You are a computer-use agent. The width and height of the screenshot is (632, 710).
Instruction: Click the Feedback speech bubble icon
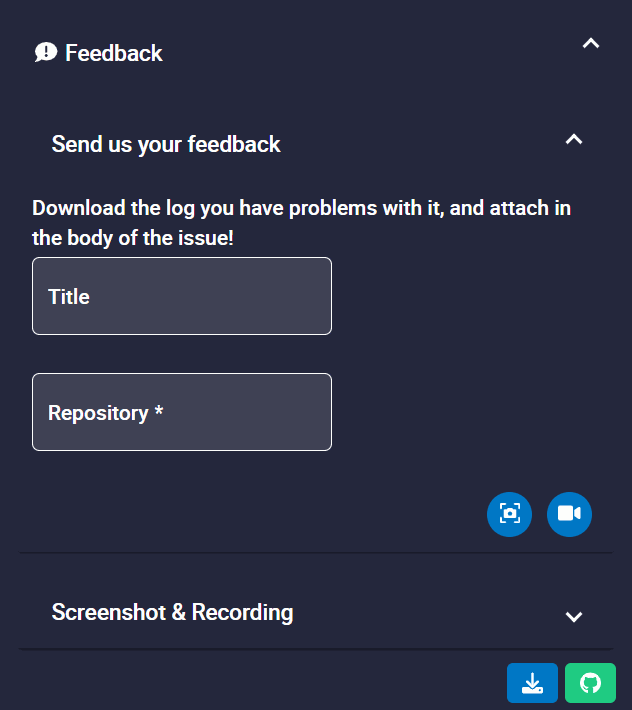pyautogui.click(x=46, y=53)
